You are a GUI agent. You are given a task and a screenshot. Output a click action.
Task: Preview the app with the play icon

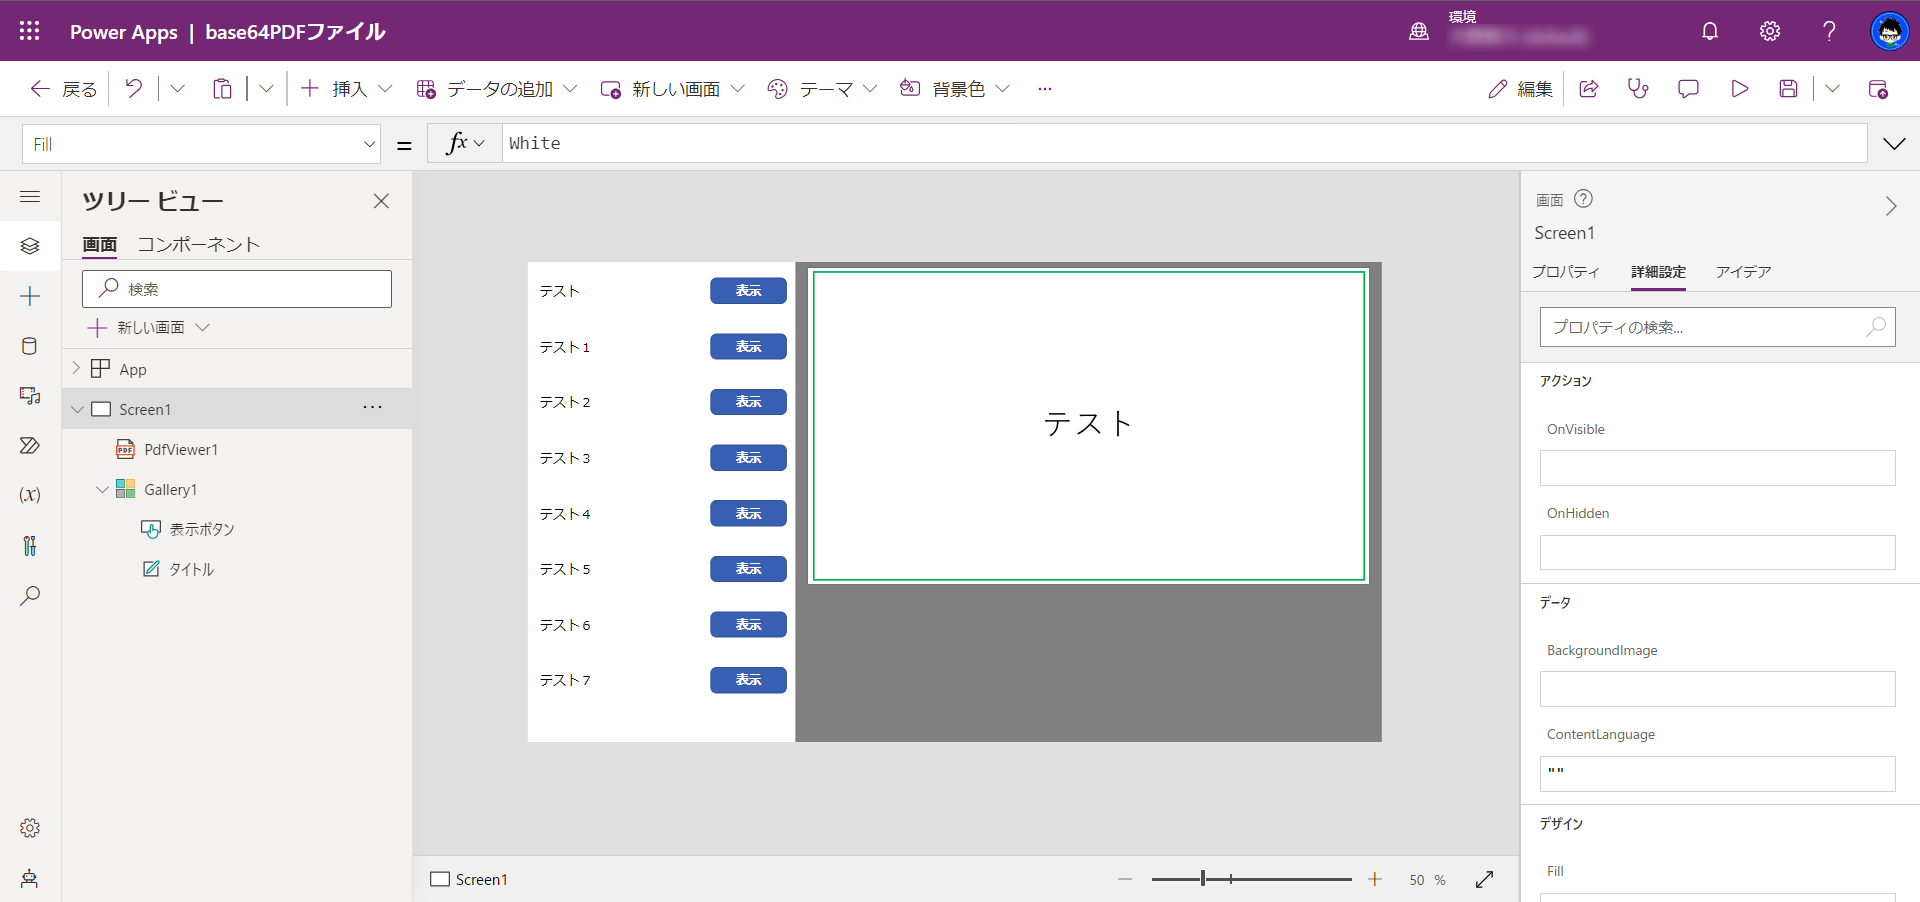pyautogui.click(x=1739, y=89)
